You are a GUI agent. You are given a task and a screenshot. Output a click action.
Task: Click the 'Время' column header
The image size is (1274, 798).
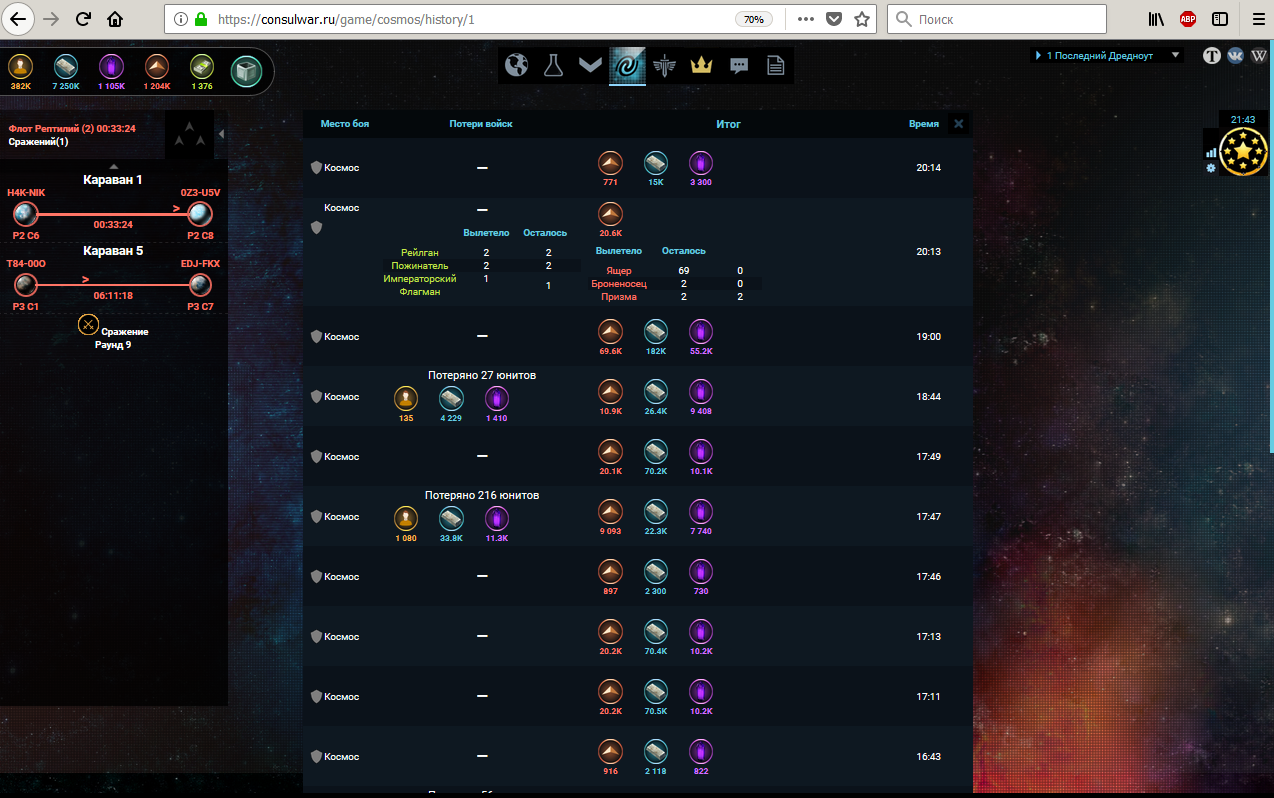pos(923,124)
